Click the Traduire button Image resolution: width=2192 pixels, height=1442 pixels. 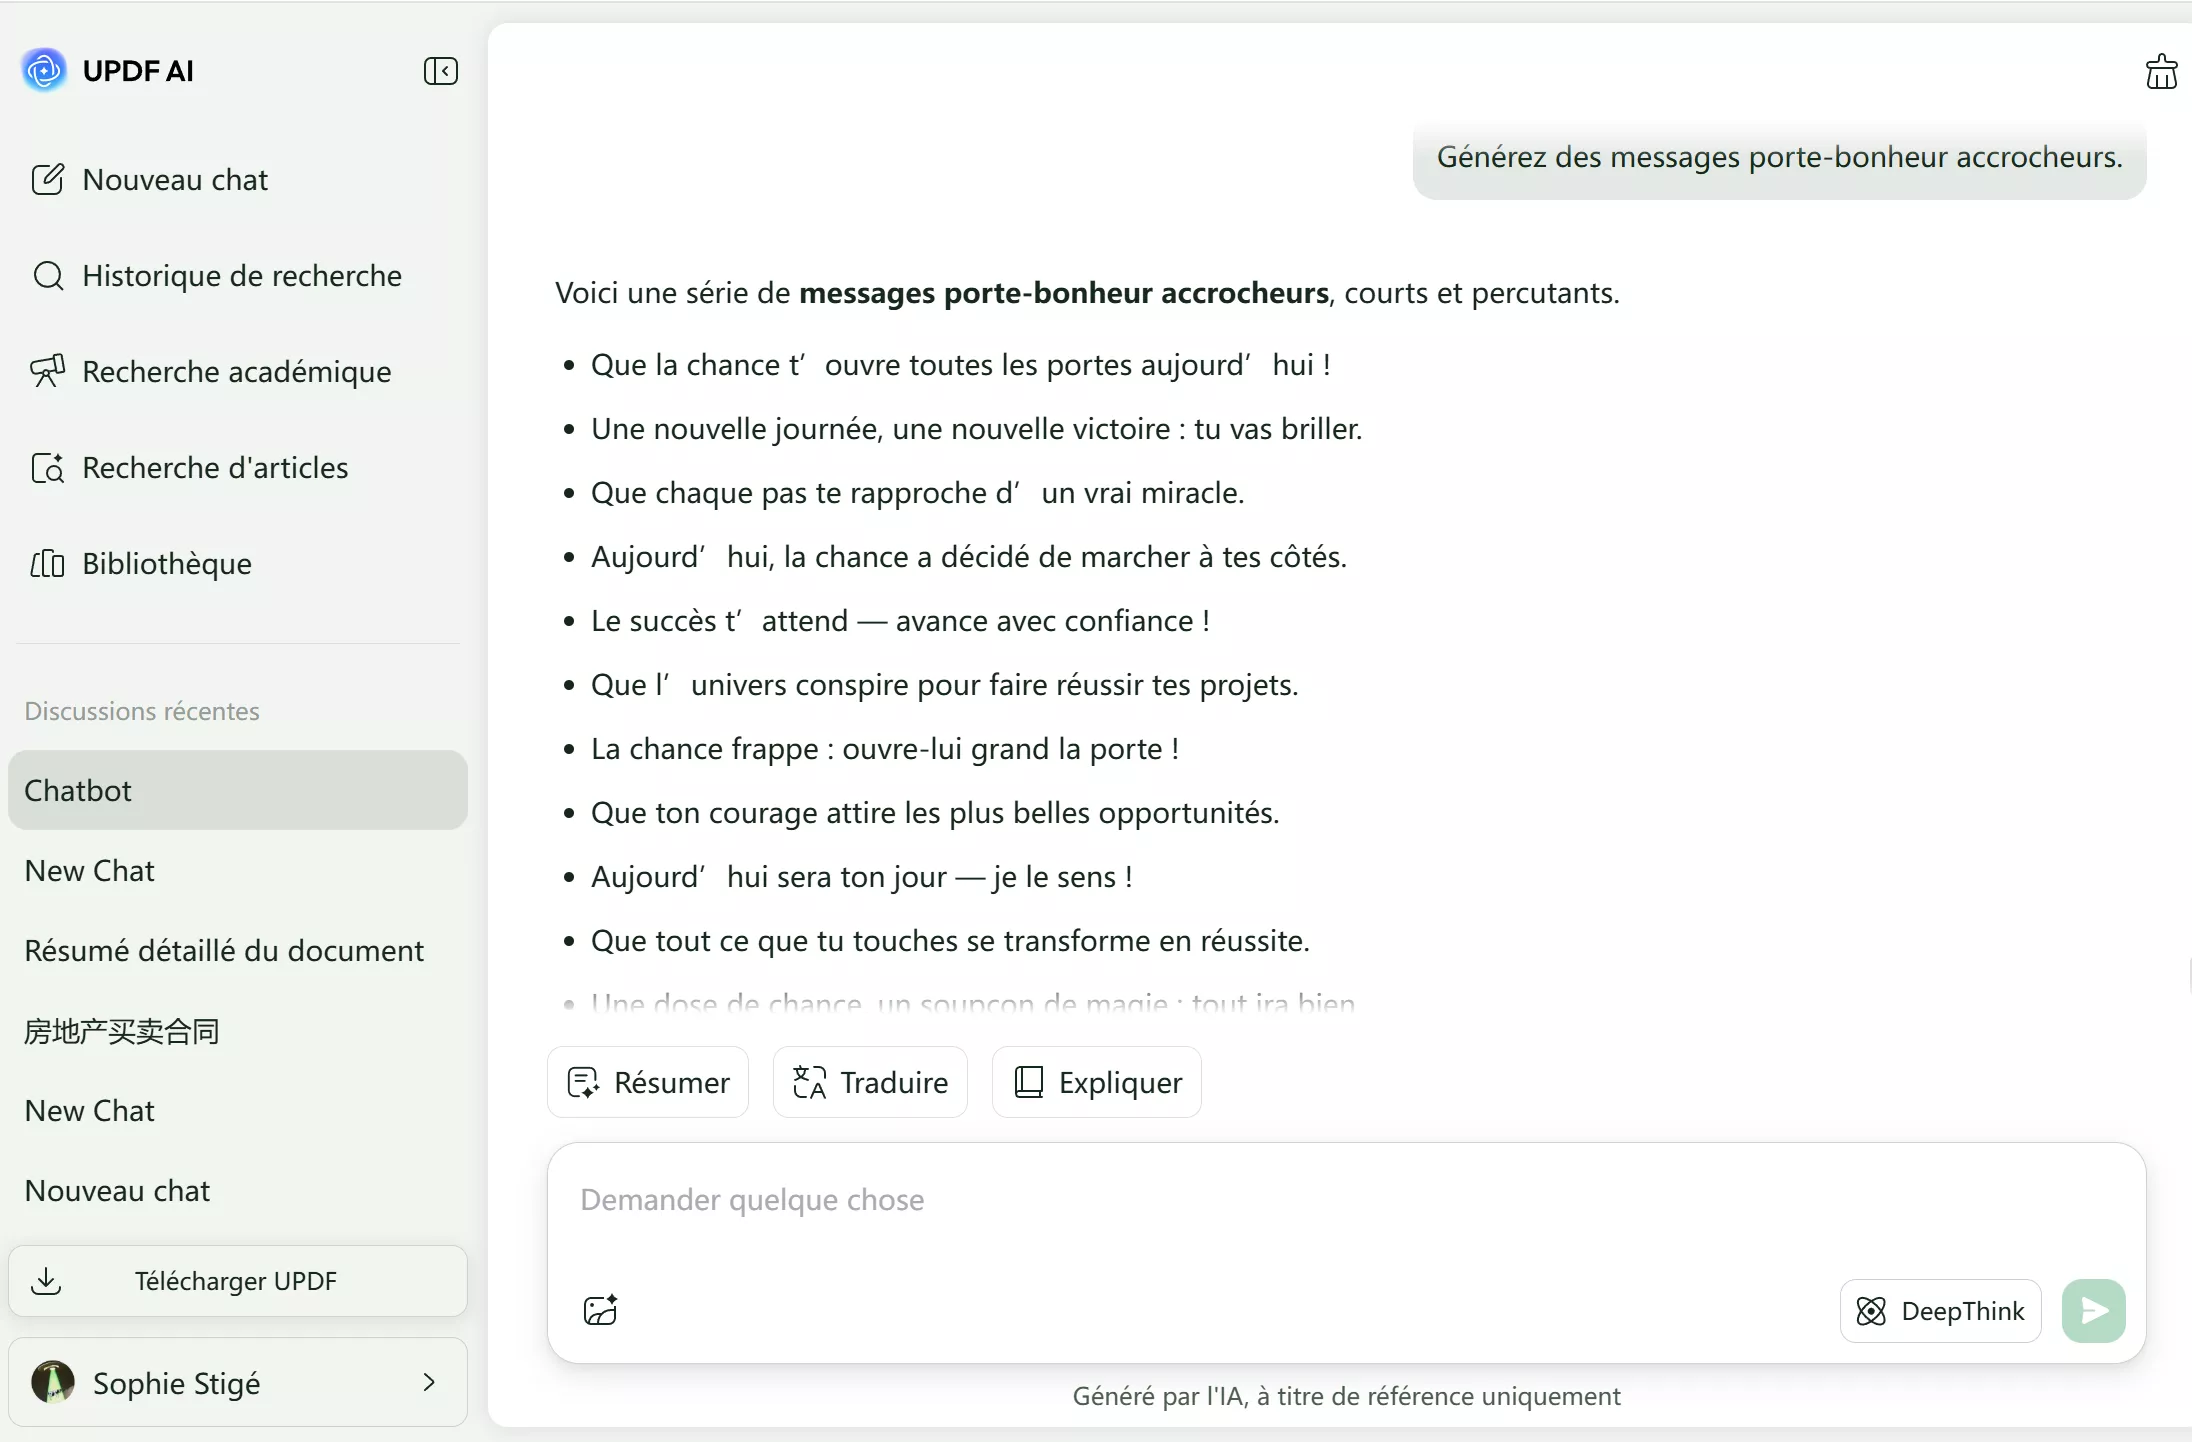(868, 1082)
